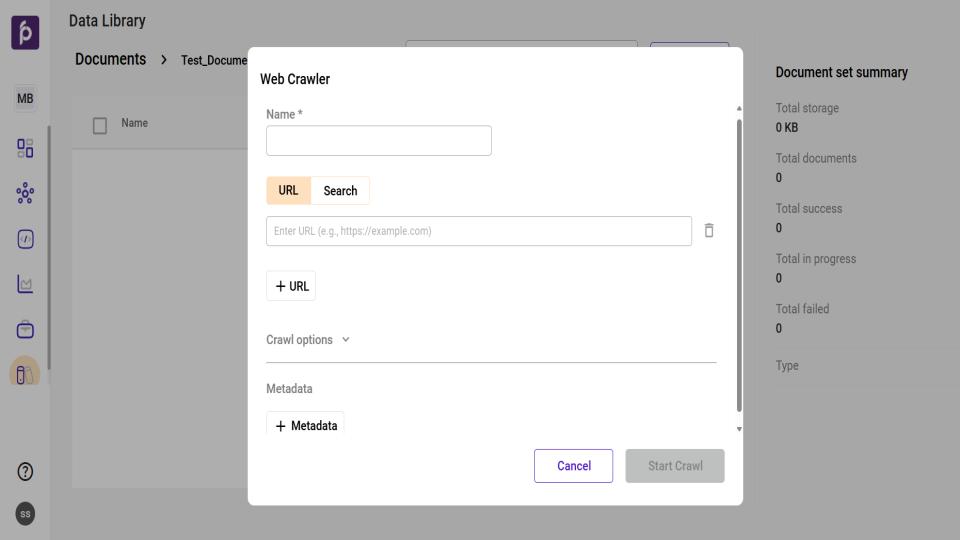Screen dimensions: 960x540
Task: Select the URL tab
Action: (288, 191)
